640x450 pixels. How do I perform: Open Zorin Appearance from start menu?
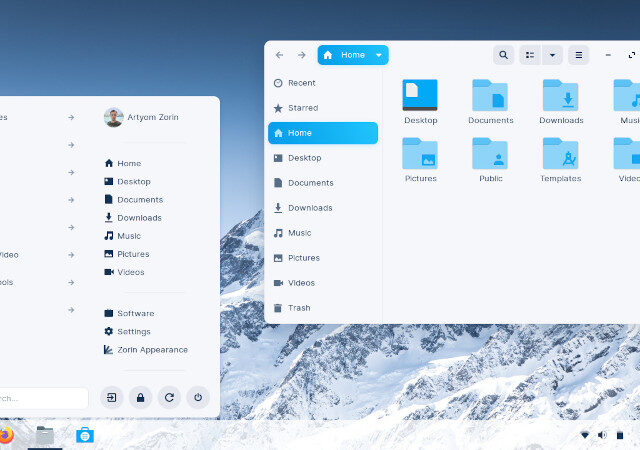[x=151, y=350]
